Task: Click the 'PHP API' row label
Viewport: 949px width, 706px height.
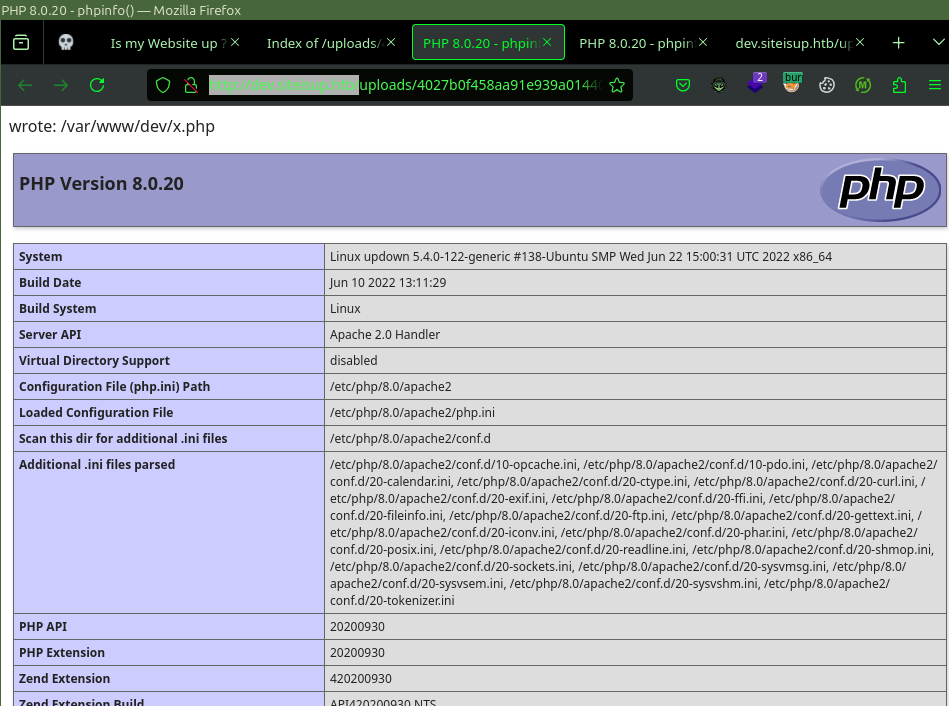Action: pos(42,627)
